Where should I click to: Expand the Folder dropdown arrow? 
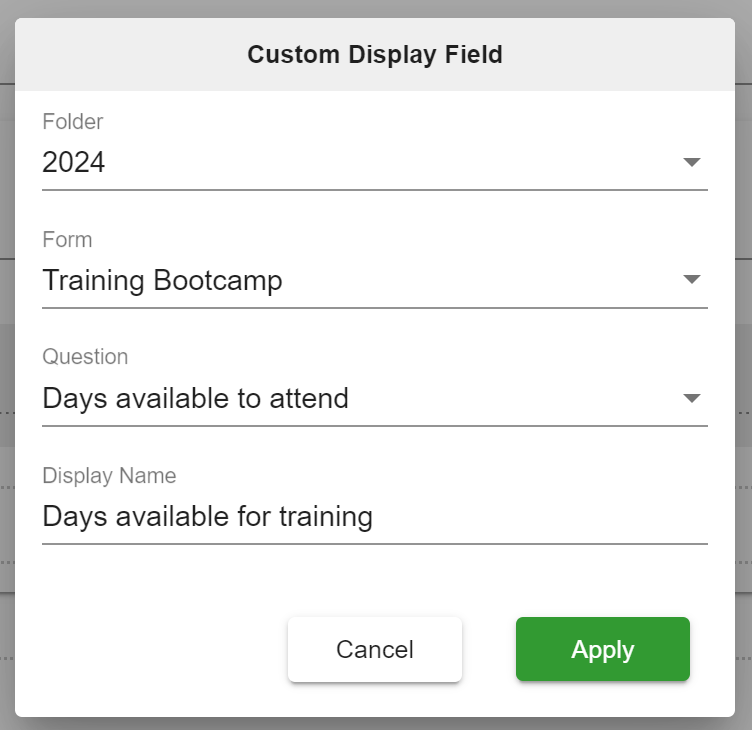click(691, 162)
